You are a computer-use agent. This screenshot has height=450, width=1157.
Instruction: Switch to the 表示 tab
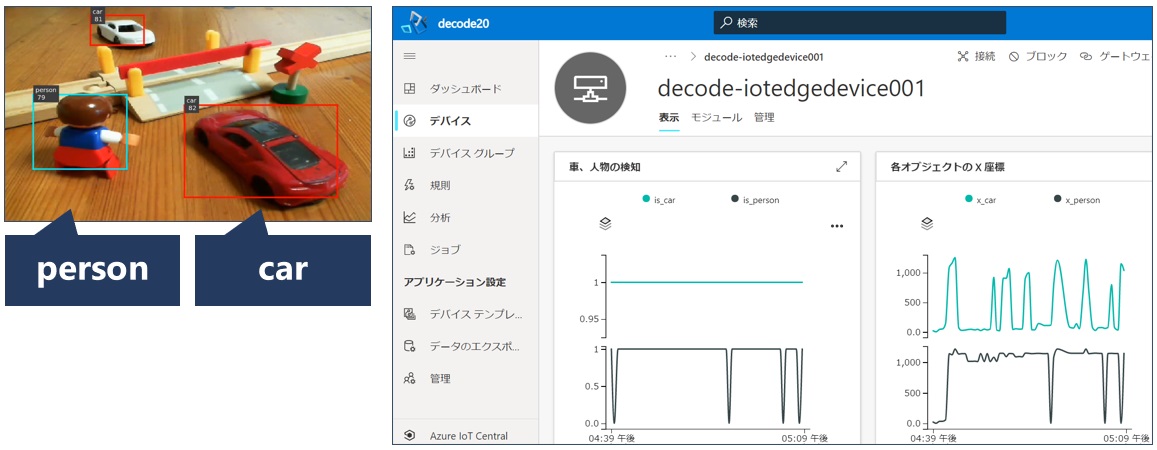tap(669, 117)
